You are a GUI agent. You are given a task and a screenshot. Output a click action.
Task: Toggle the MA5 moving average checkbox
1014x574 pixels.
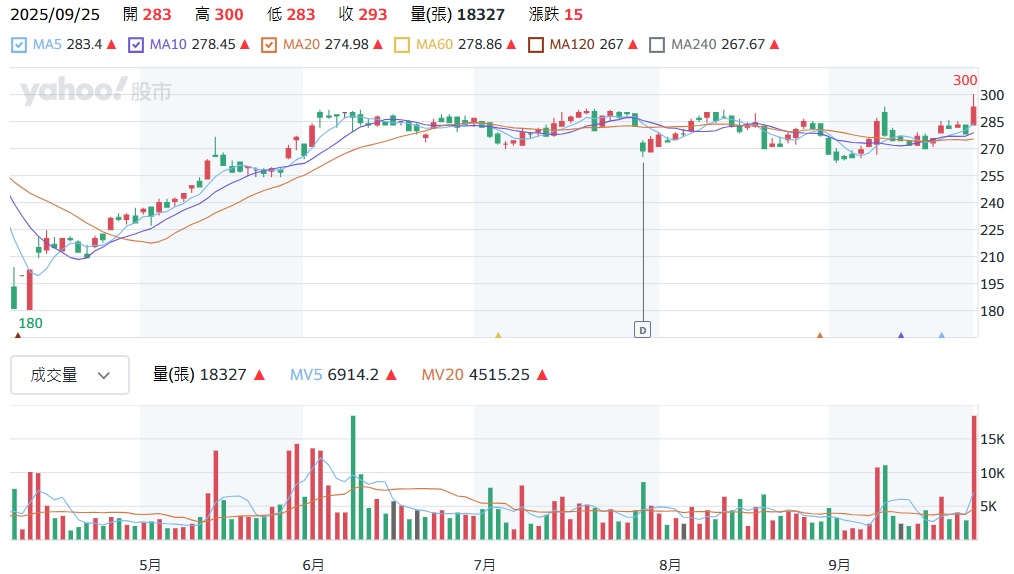[x=19, y=45]
